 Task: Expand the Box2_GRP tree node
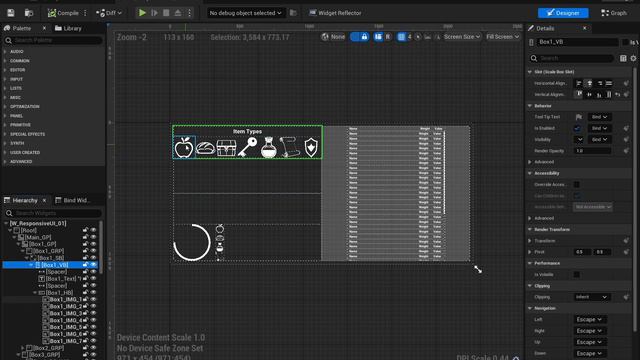point(22,348)
